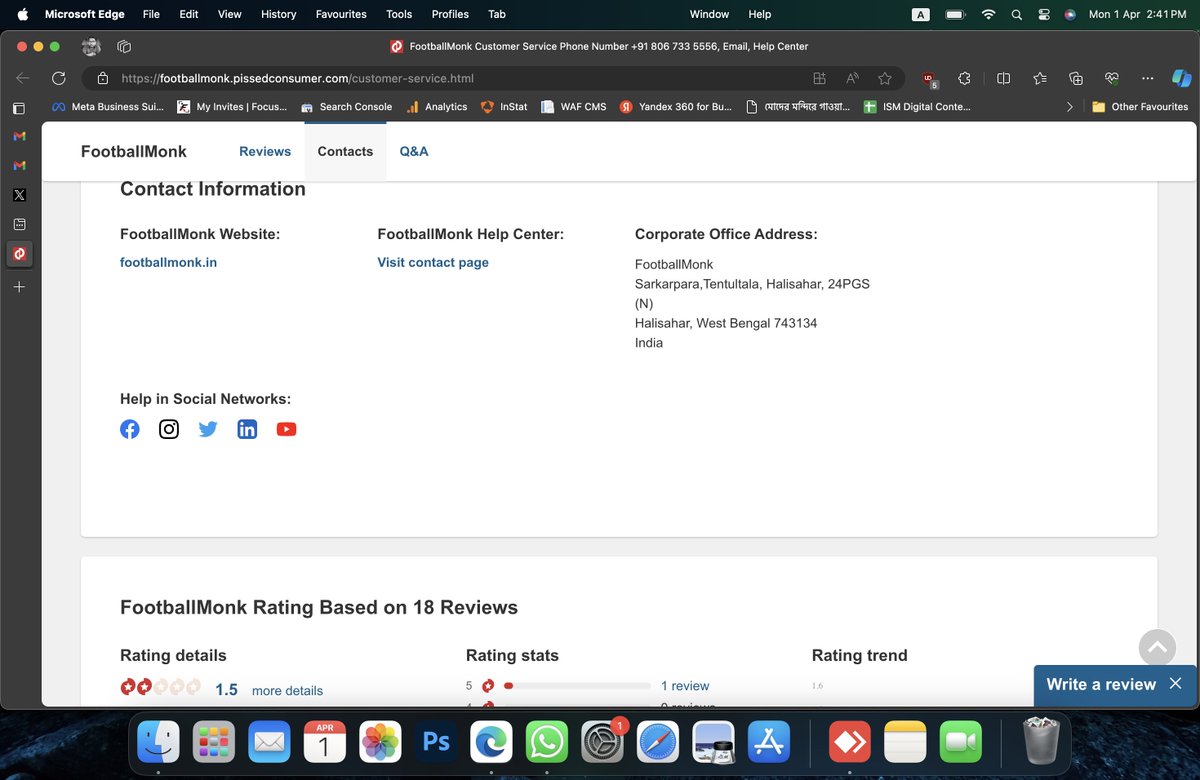Open the profile avatar menu
Viewport: 1200px width, 780px height.
point(91,46)
